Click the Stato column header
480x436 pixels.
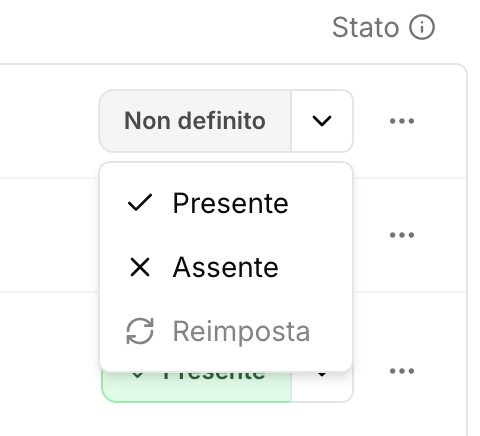click(383, 27)
